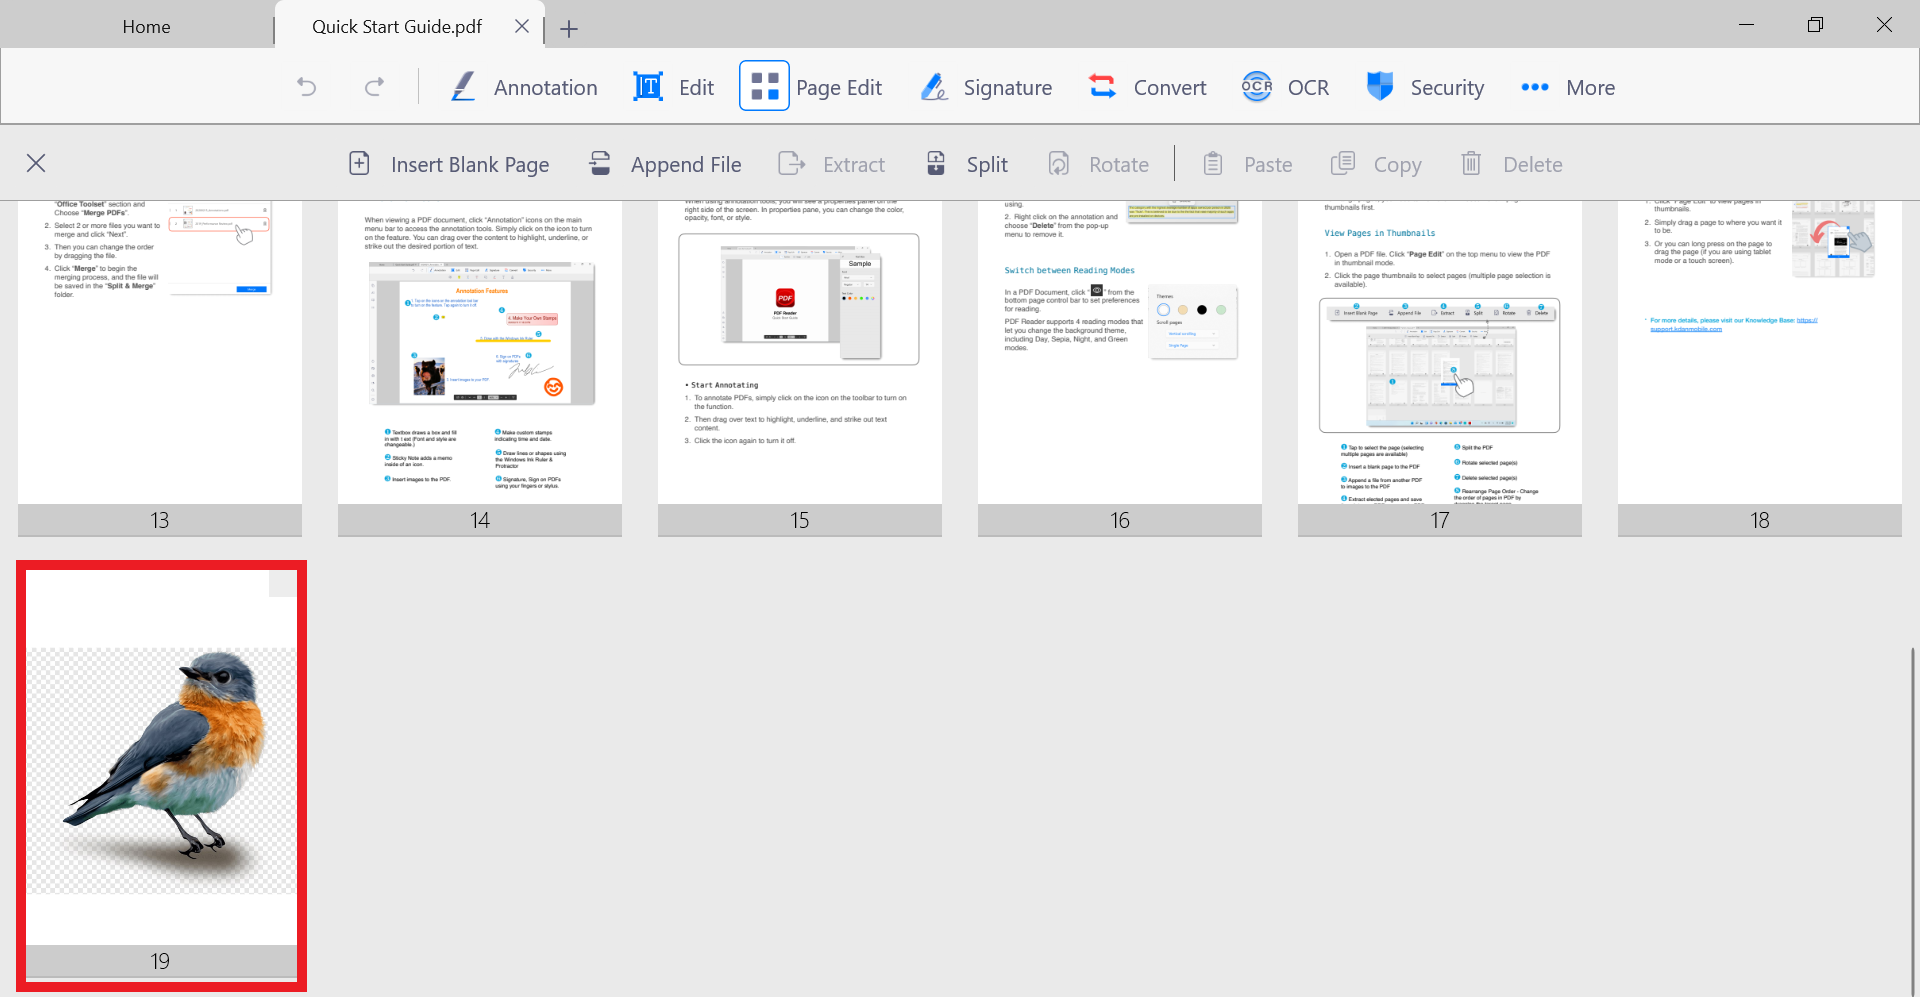Click the Security shield icon

pos(1380,87)
